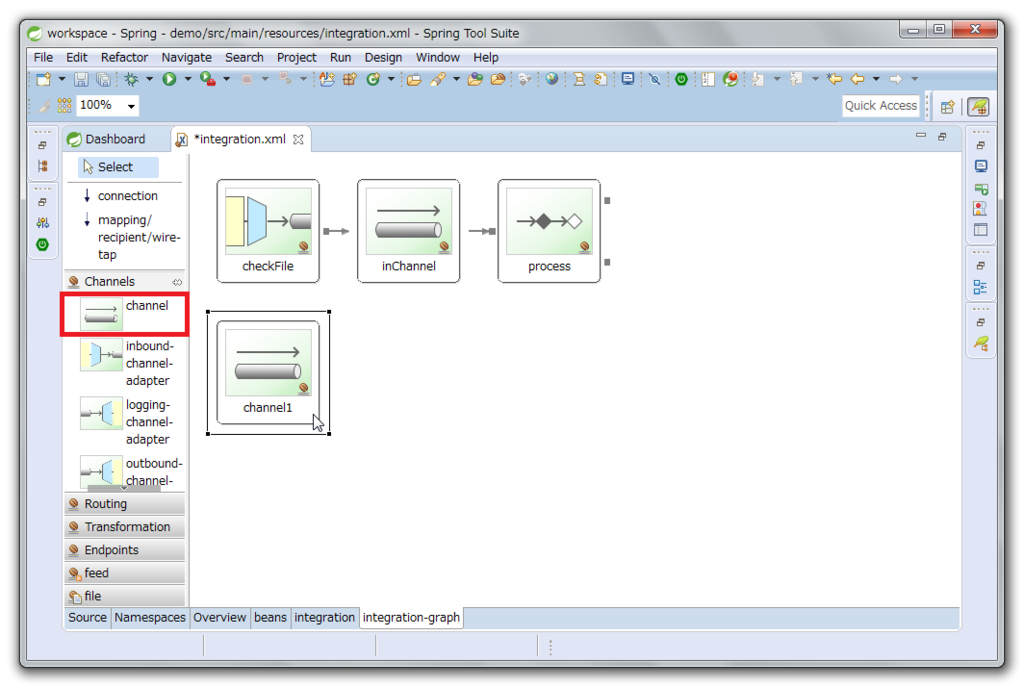The image size is (1024, 687).
Task: Select the inbound-channel-adapter palette item
Action: coord(126,363)
